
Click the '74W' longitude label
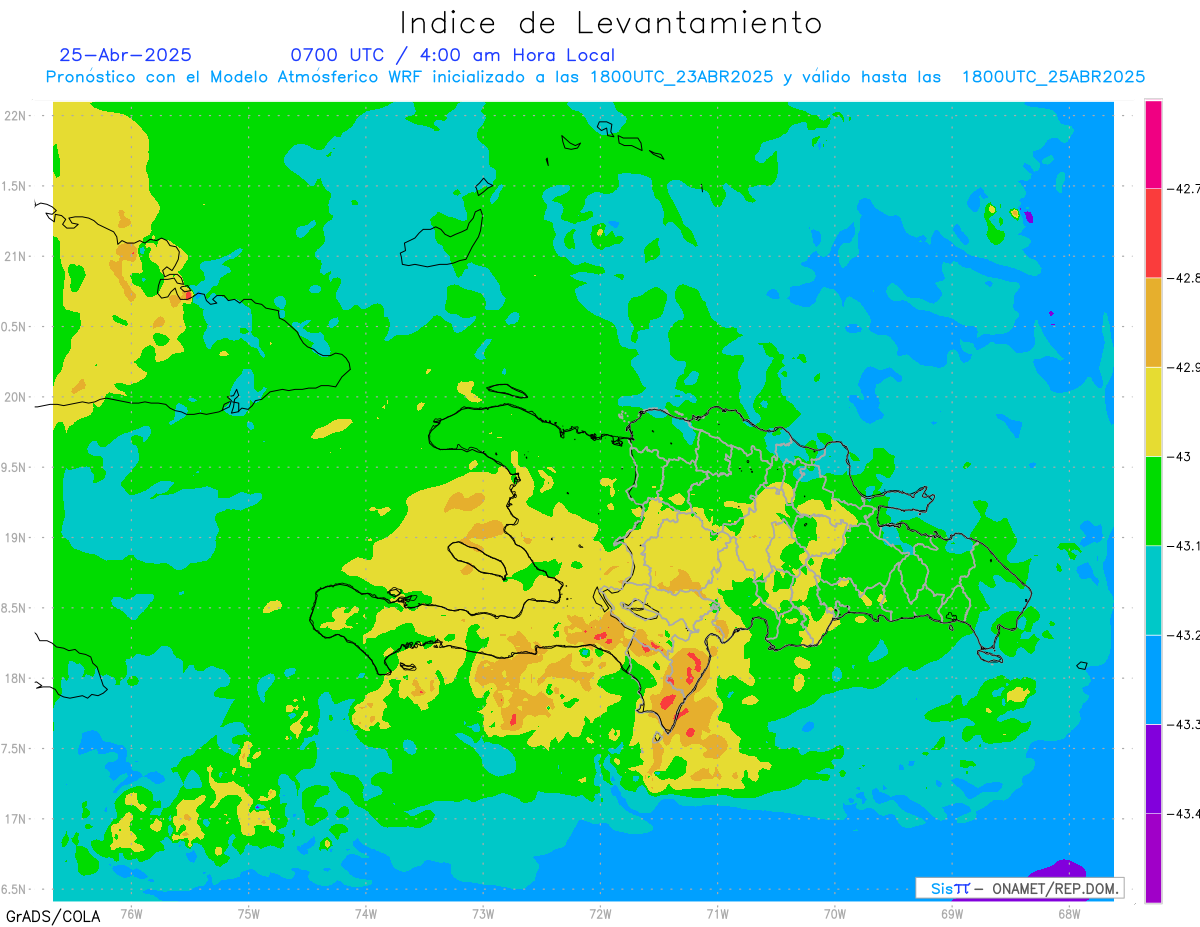pos(366,913)
